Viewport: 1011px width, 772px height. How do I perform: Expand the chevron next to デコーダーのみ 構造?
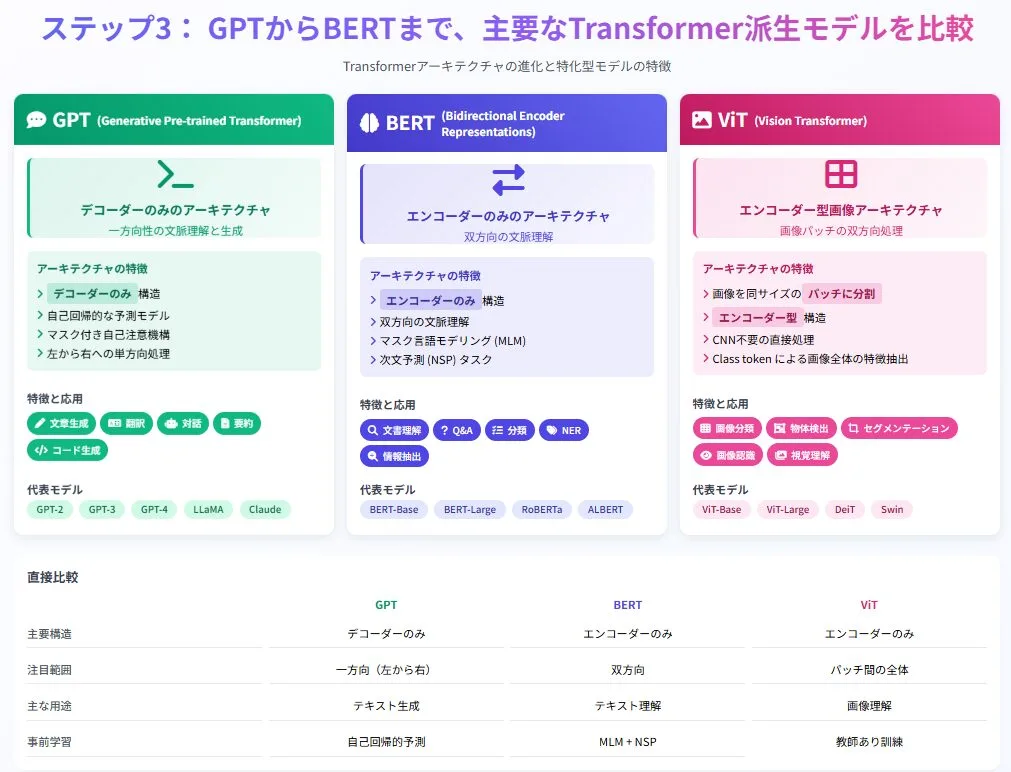coord(40,294)
